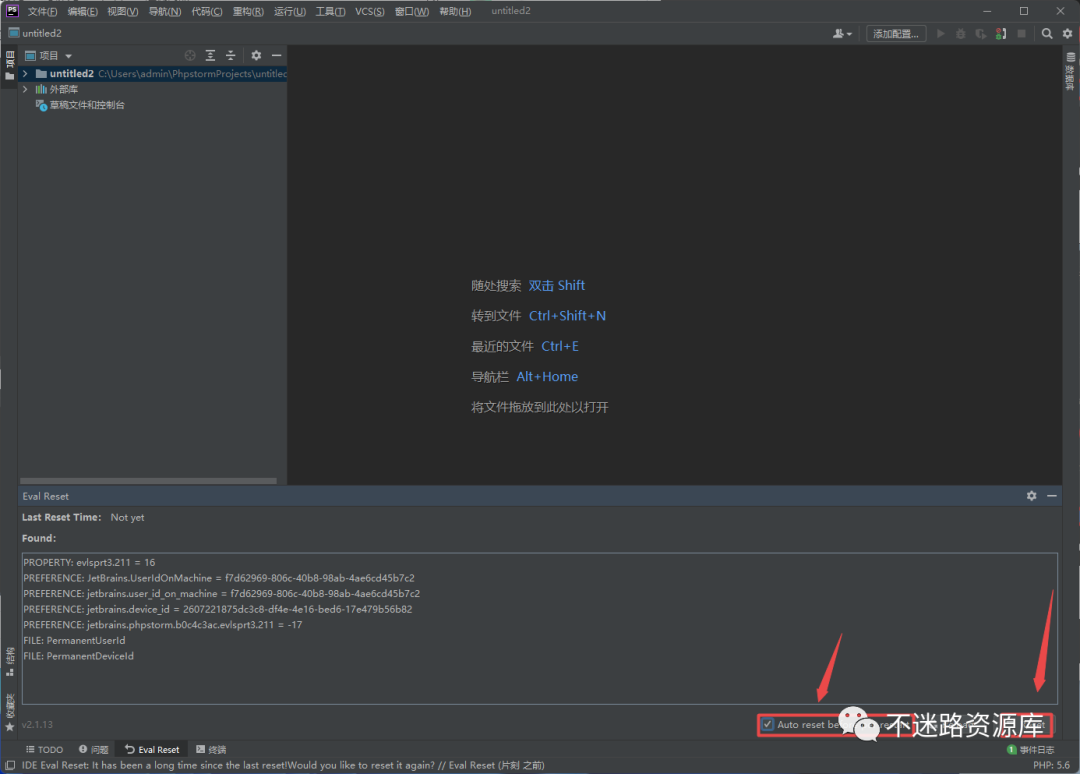Click the 添加配置... button

click(x=896, y=33)
